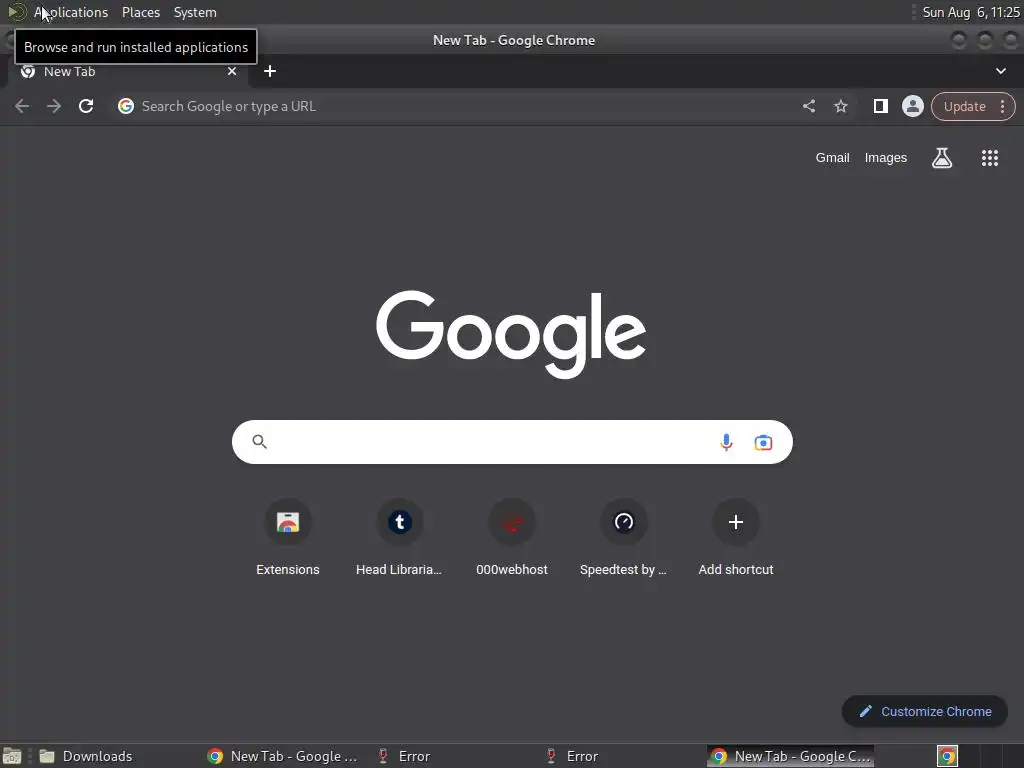
Task: Focus the address bar URL field
Action: [457, 106]
